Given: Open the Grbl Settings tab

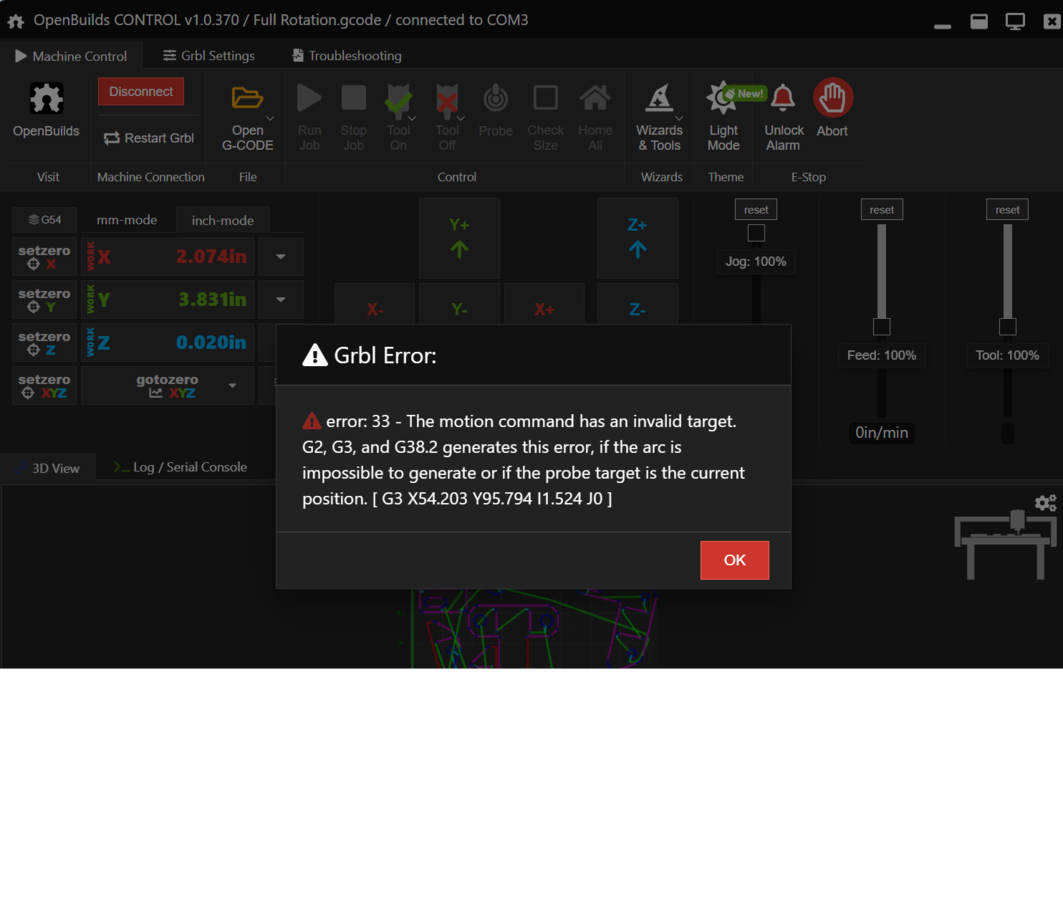Looking at the screenshot, I should pyautogui.click(x=209, y=56).
